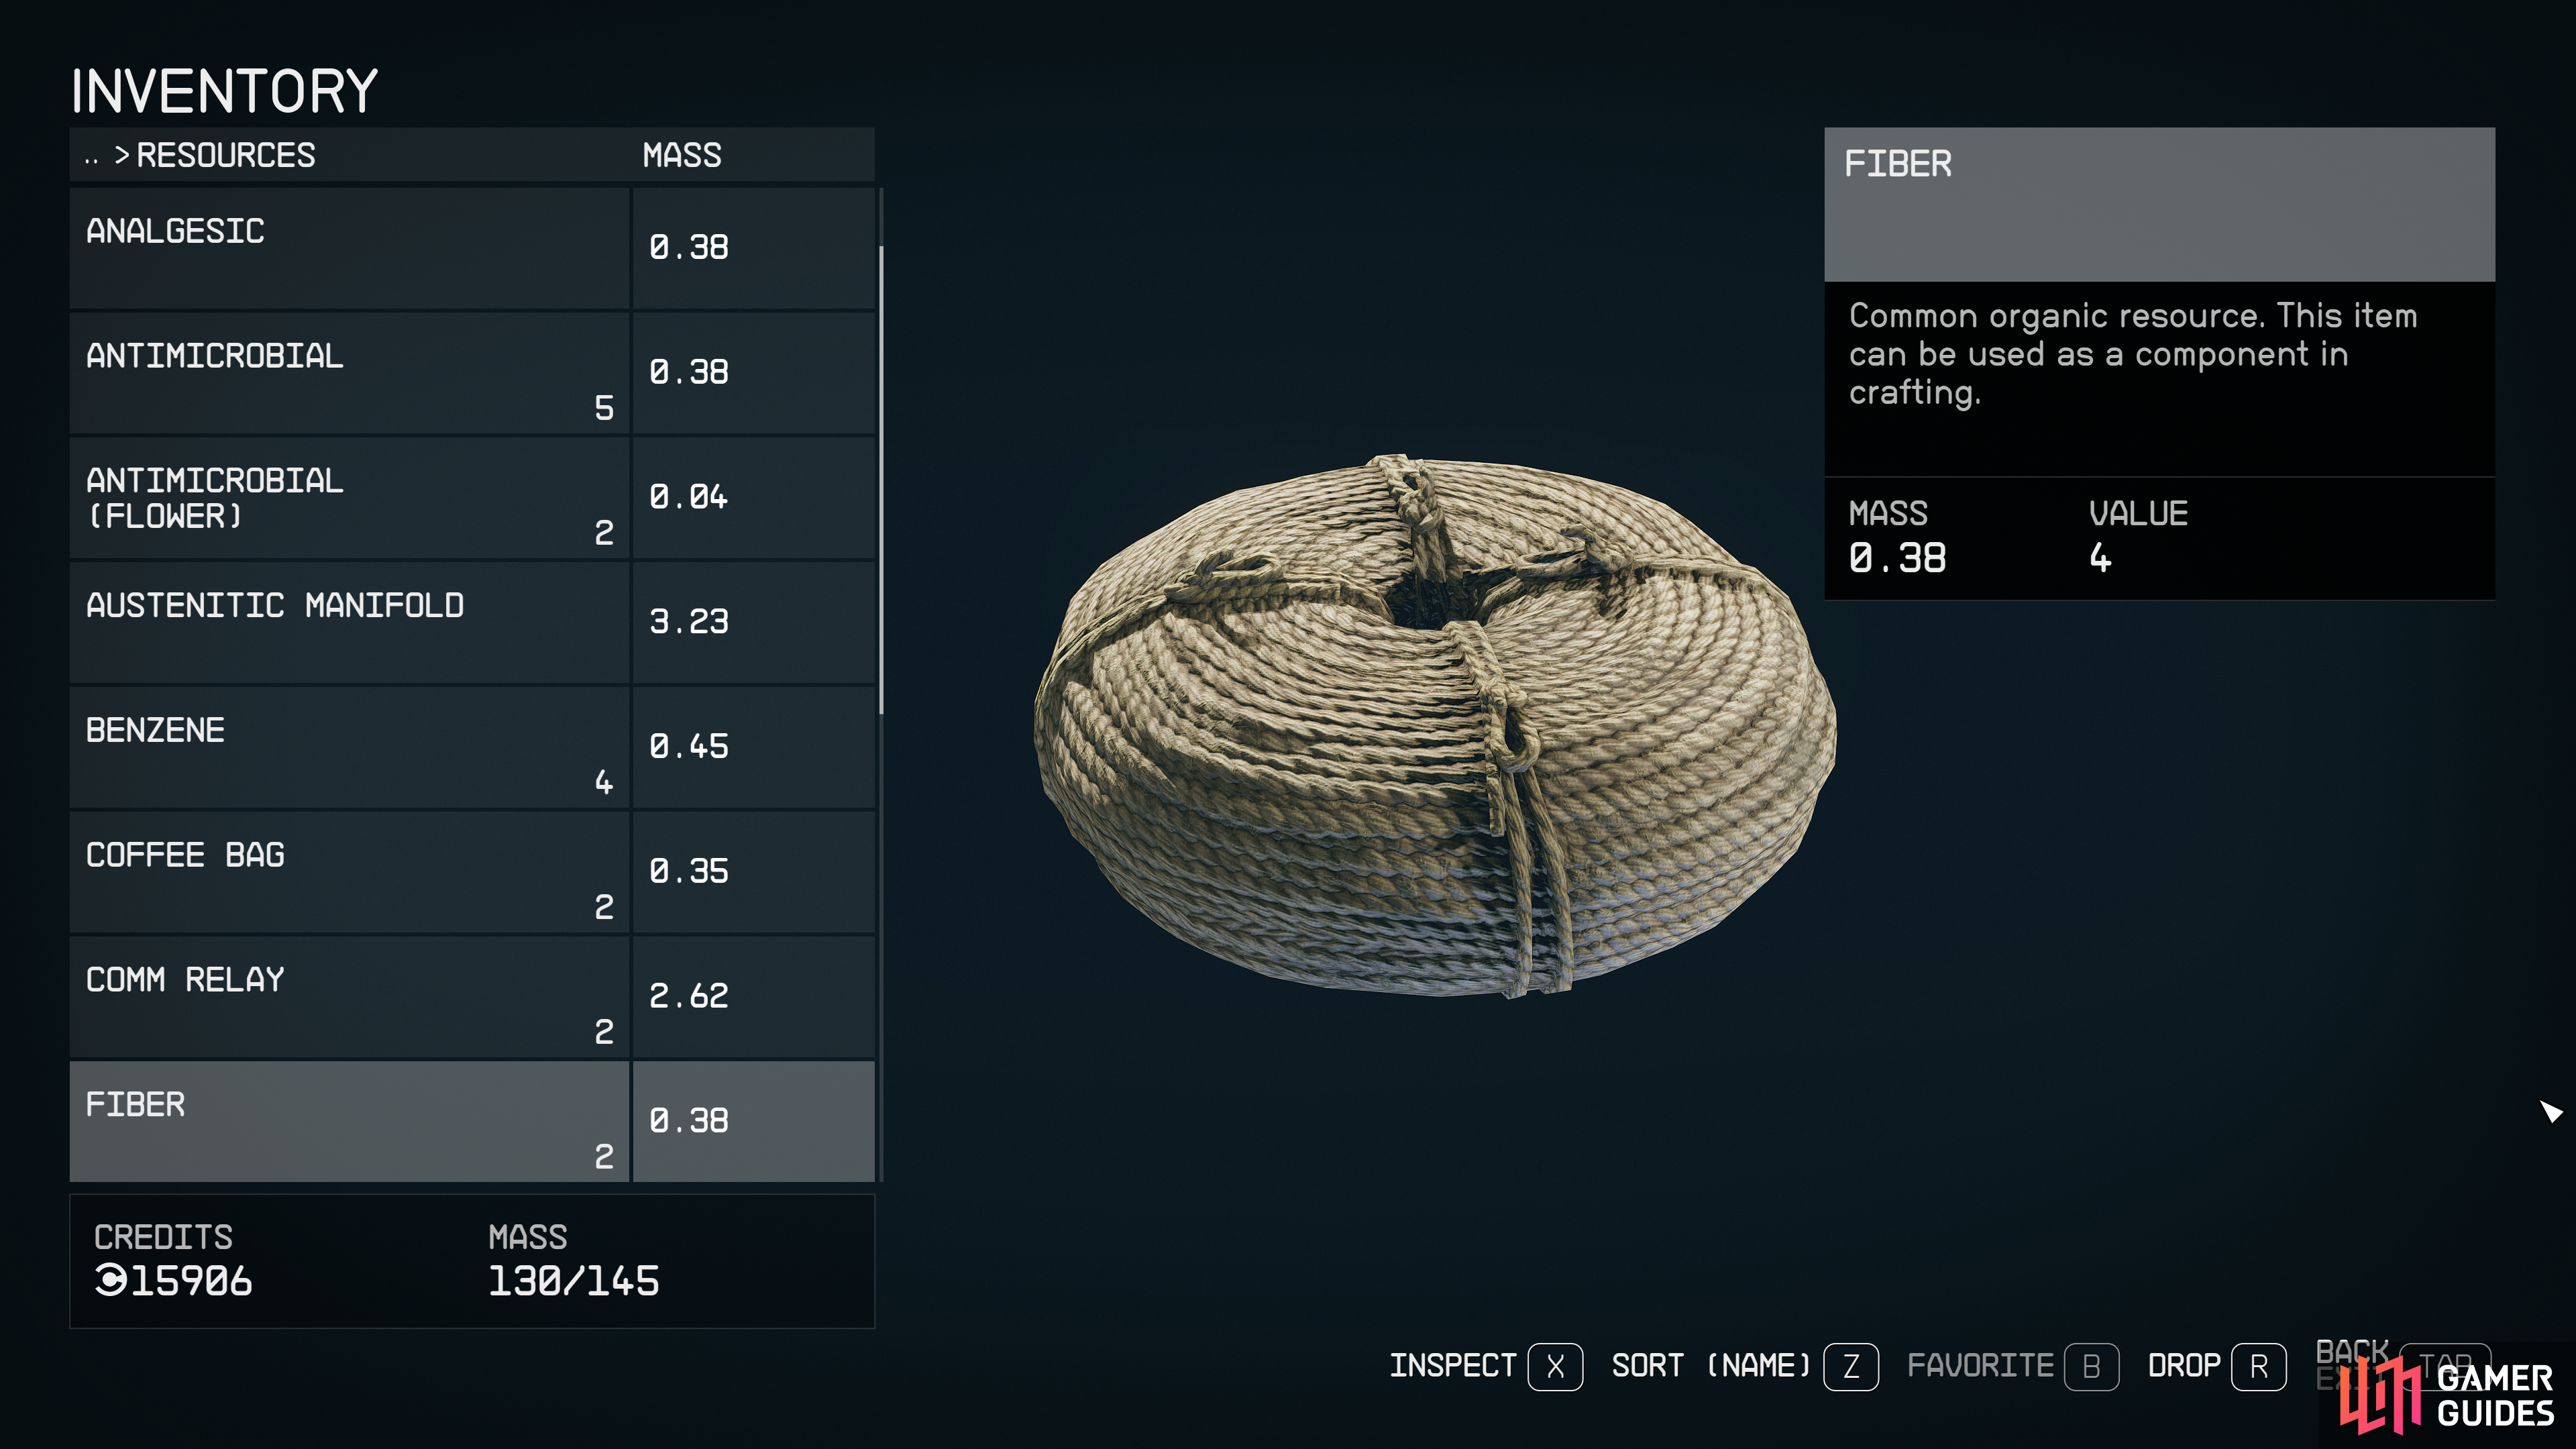Select Antimicrobial (Flower) in the list
Viewport: 2576px width, 1449px height.
472,498
